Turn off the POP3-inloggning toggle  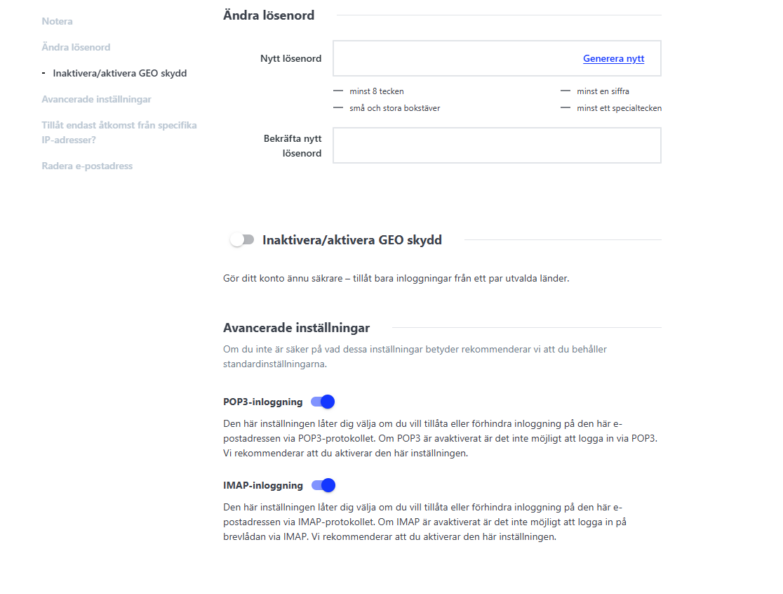[323, 402]
